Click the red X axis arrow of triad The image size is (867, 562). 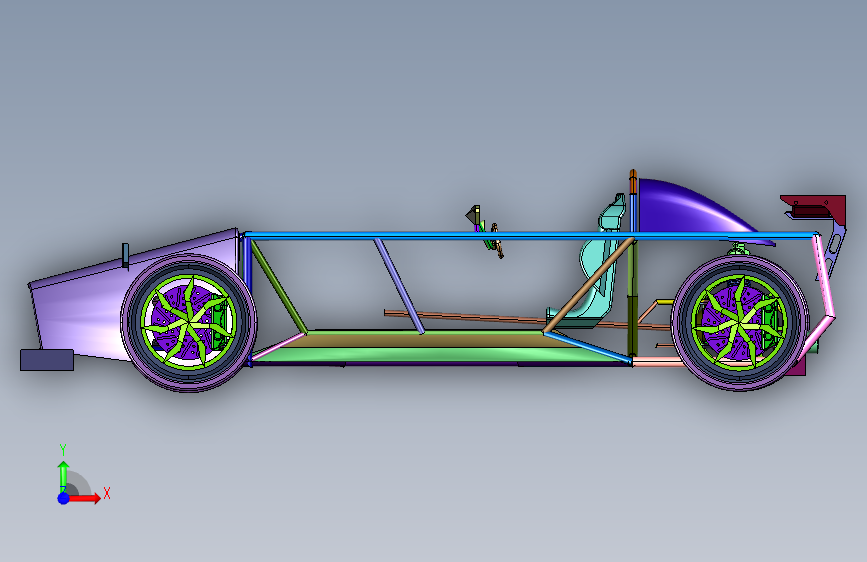tap(84, 498)
